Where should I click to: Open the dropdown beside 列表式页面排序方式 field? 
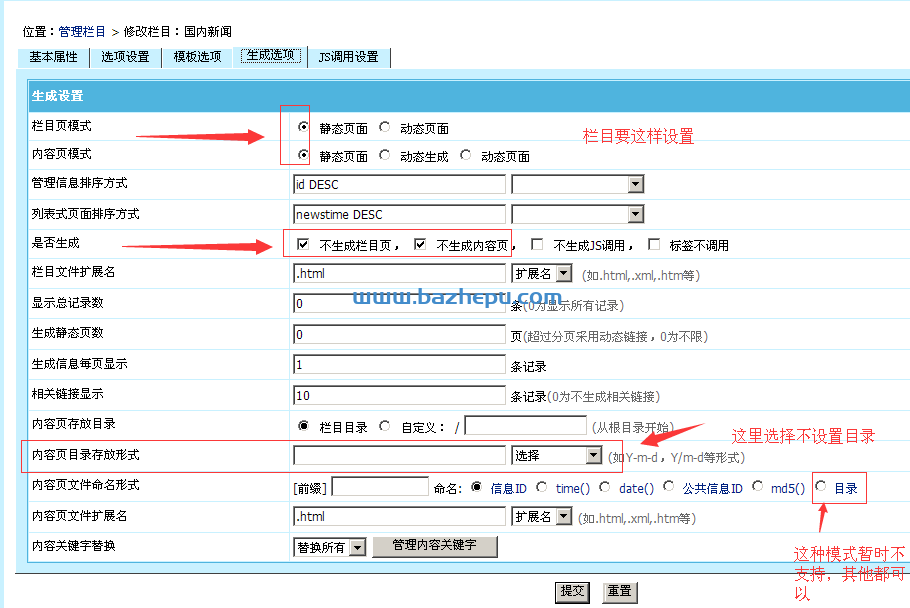pyautogui.click(x=577, y=214)
